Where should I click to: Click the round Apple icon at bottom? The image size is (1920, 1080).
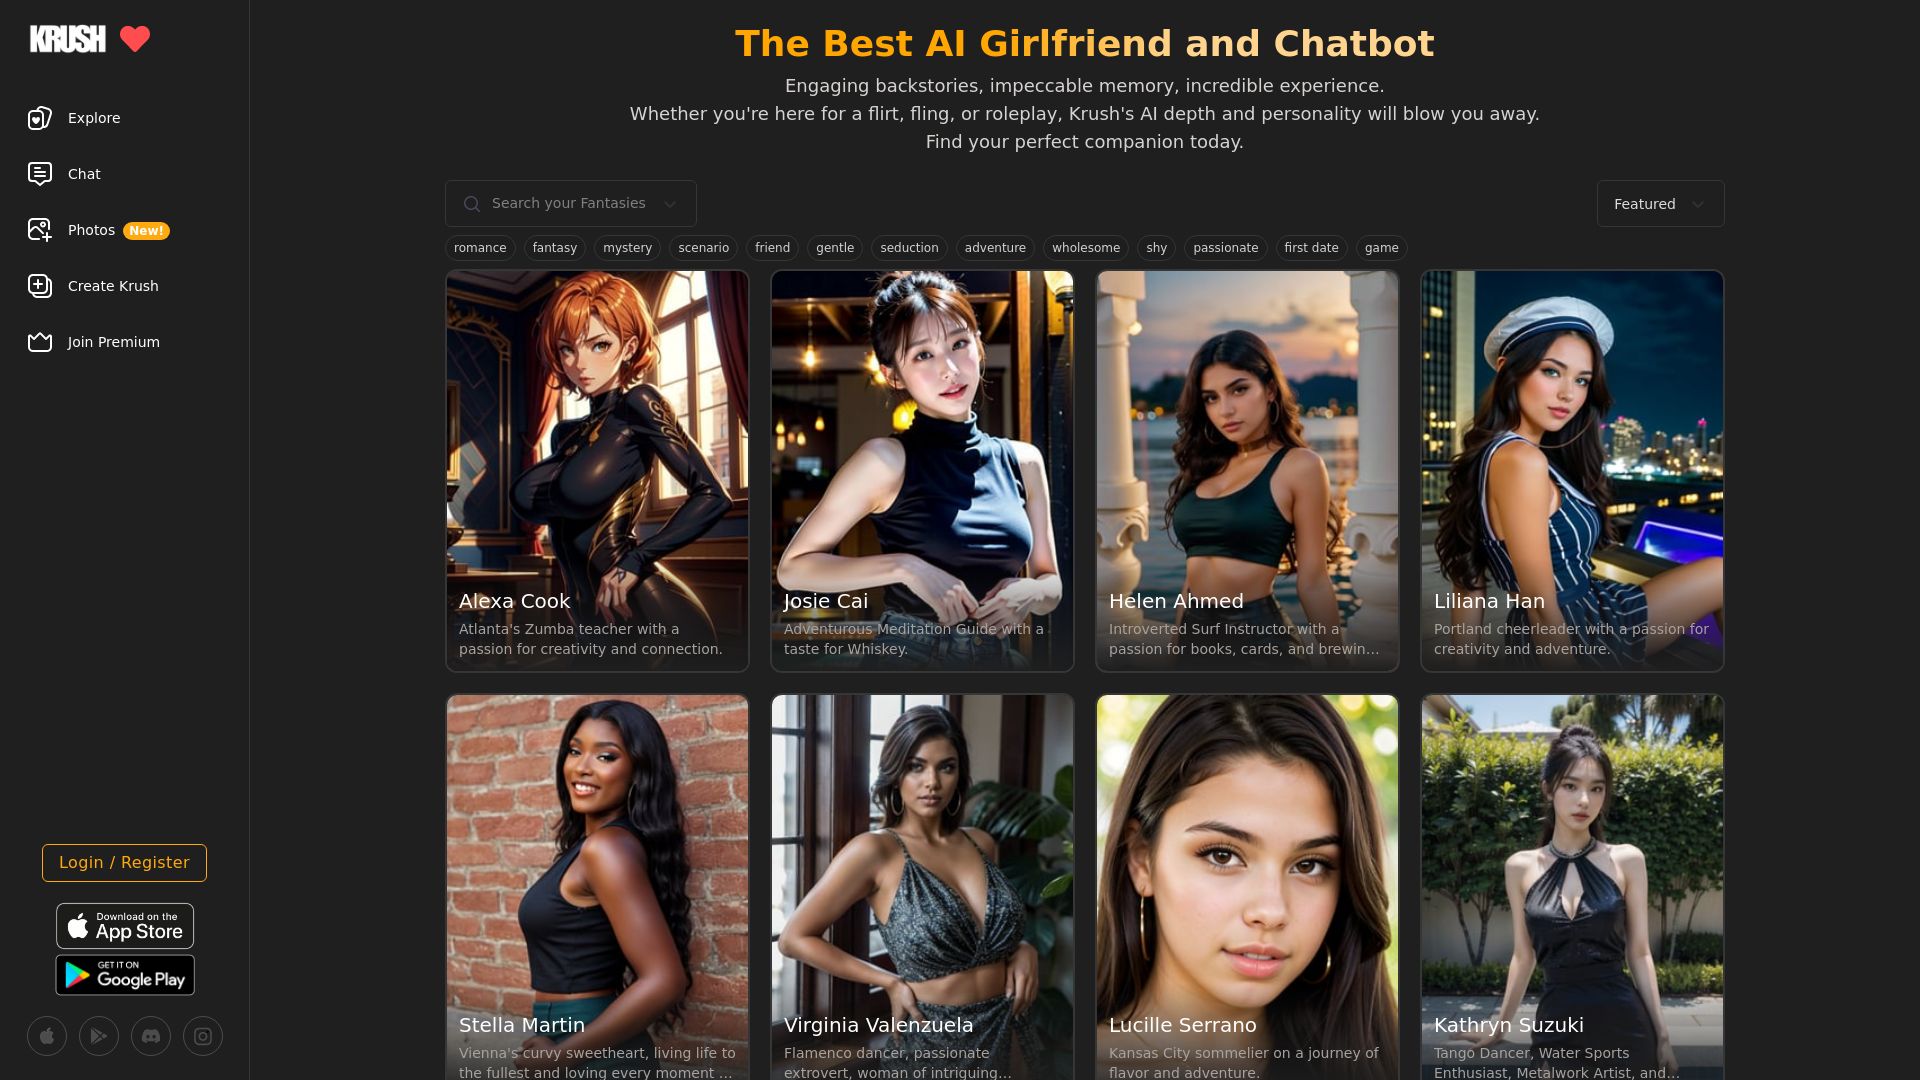tap(47, 1036)
